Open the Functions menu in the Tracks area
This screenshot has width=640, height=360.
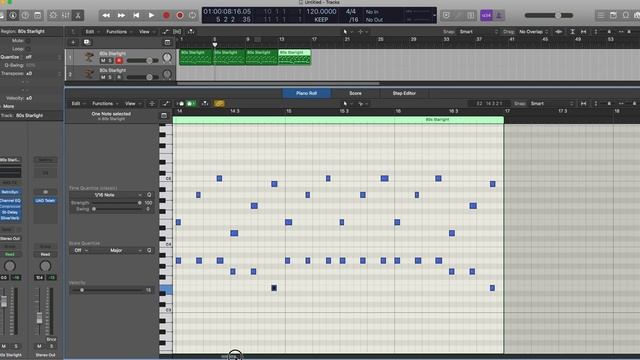click(118, 32)
